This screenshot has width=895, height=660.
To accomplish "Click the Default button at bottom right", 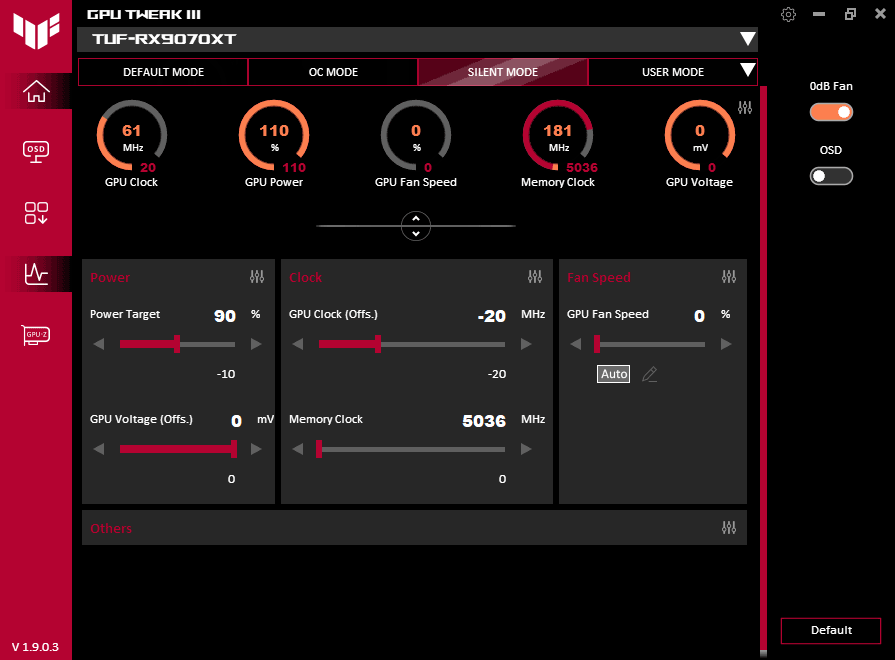I will click(x=831, y=631).
